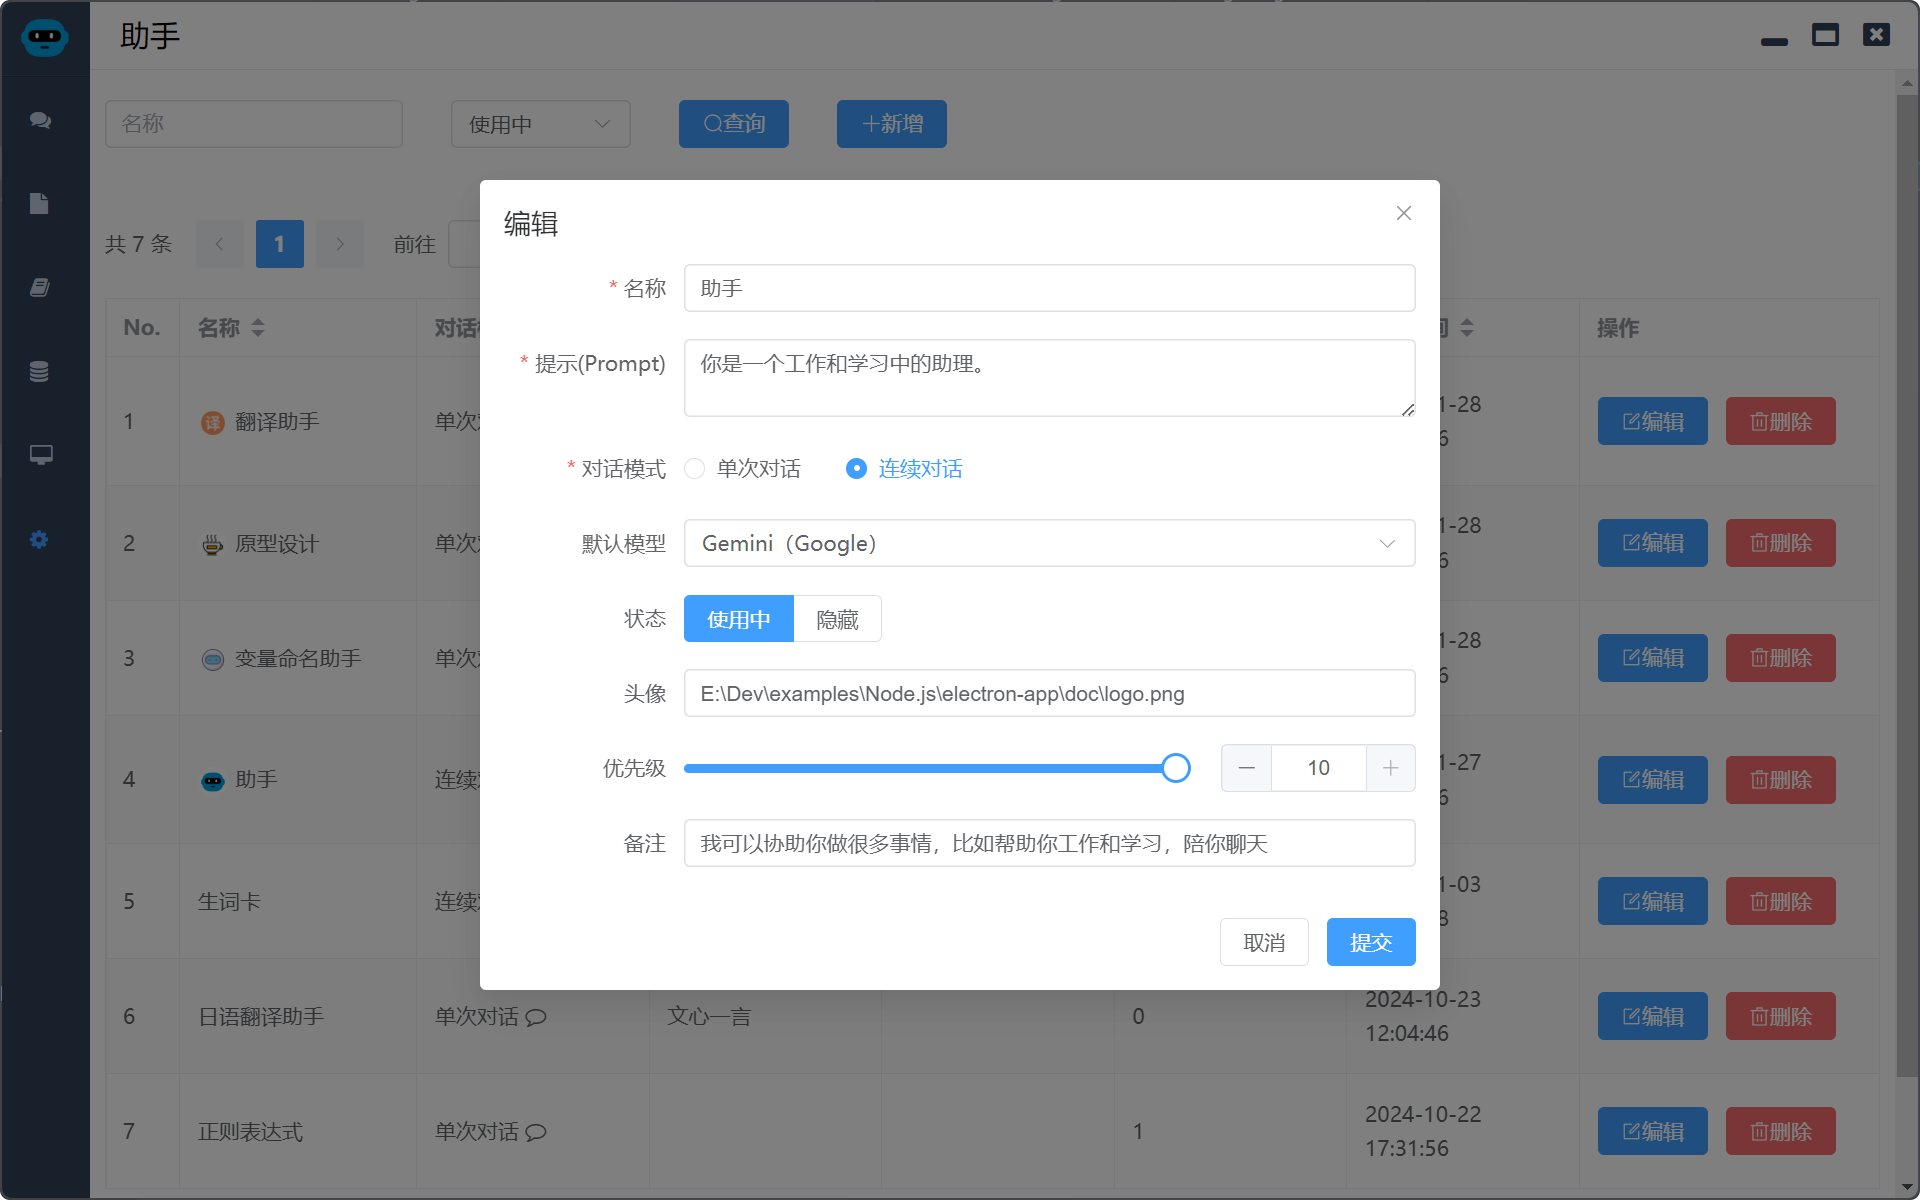Open the book sidebar icon
1920x1200 pixels.
39,288
